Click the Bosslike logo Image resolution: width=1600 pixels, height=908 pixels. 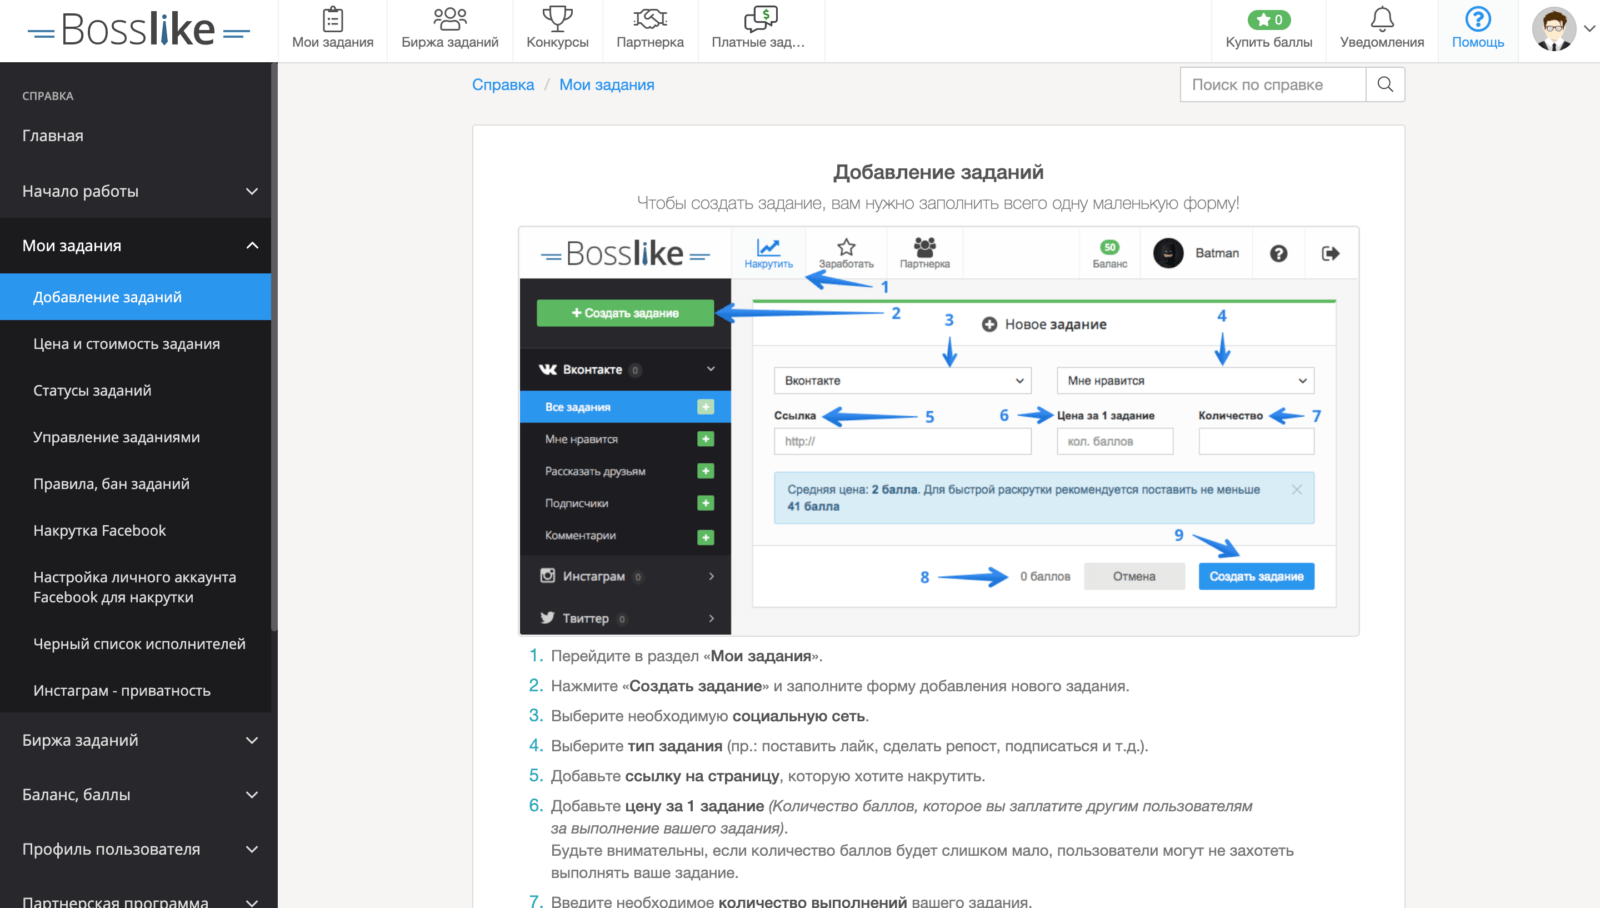point(139,31)
